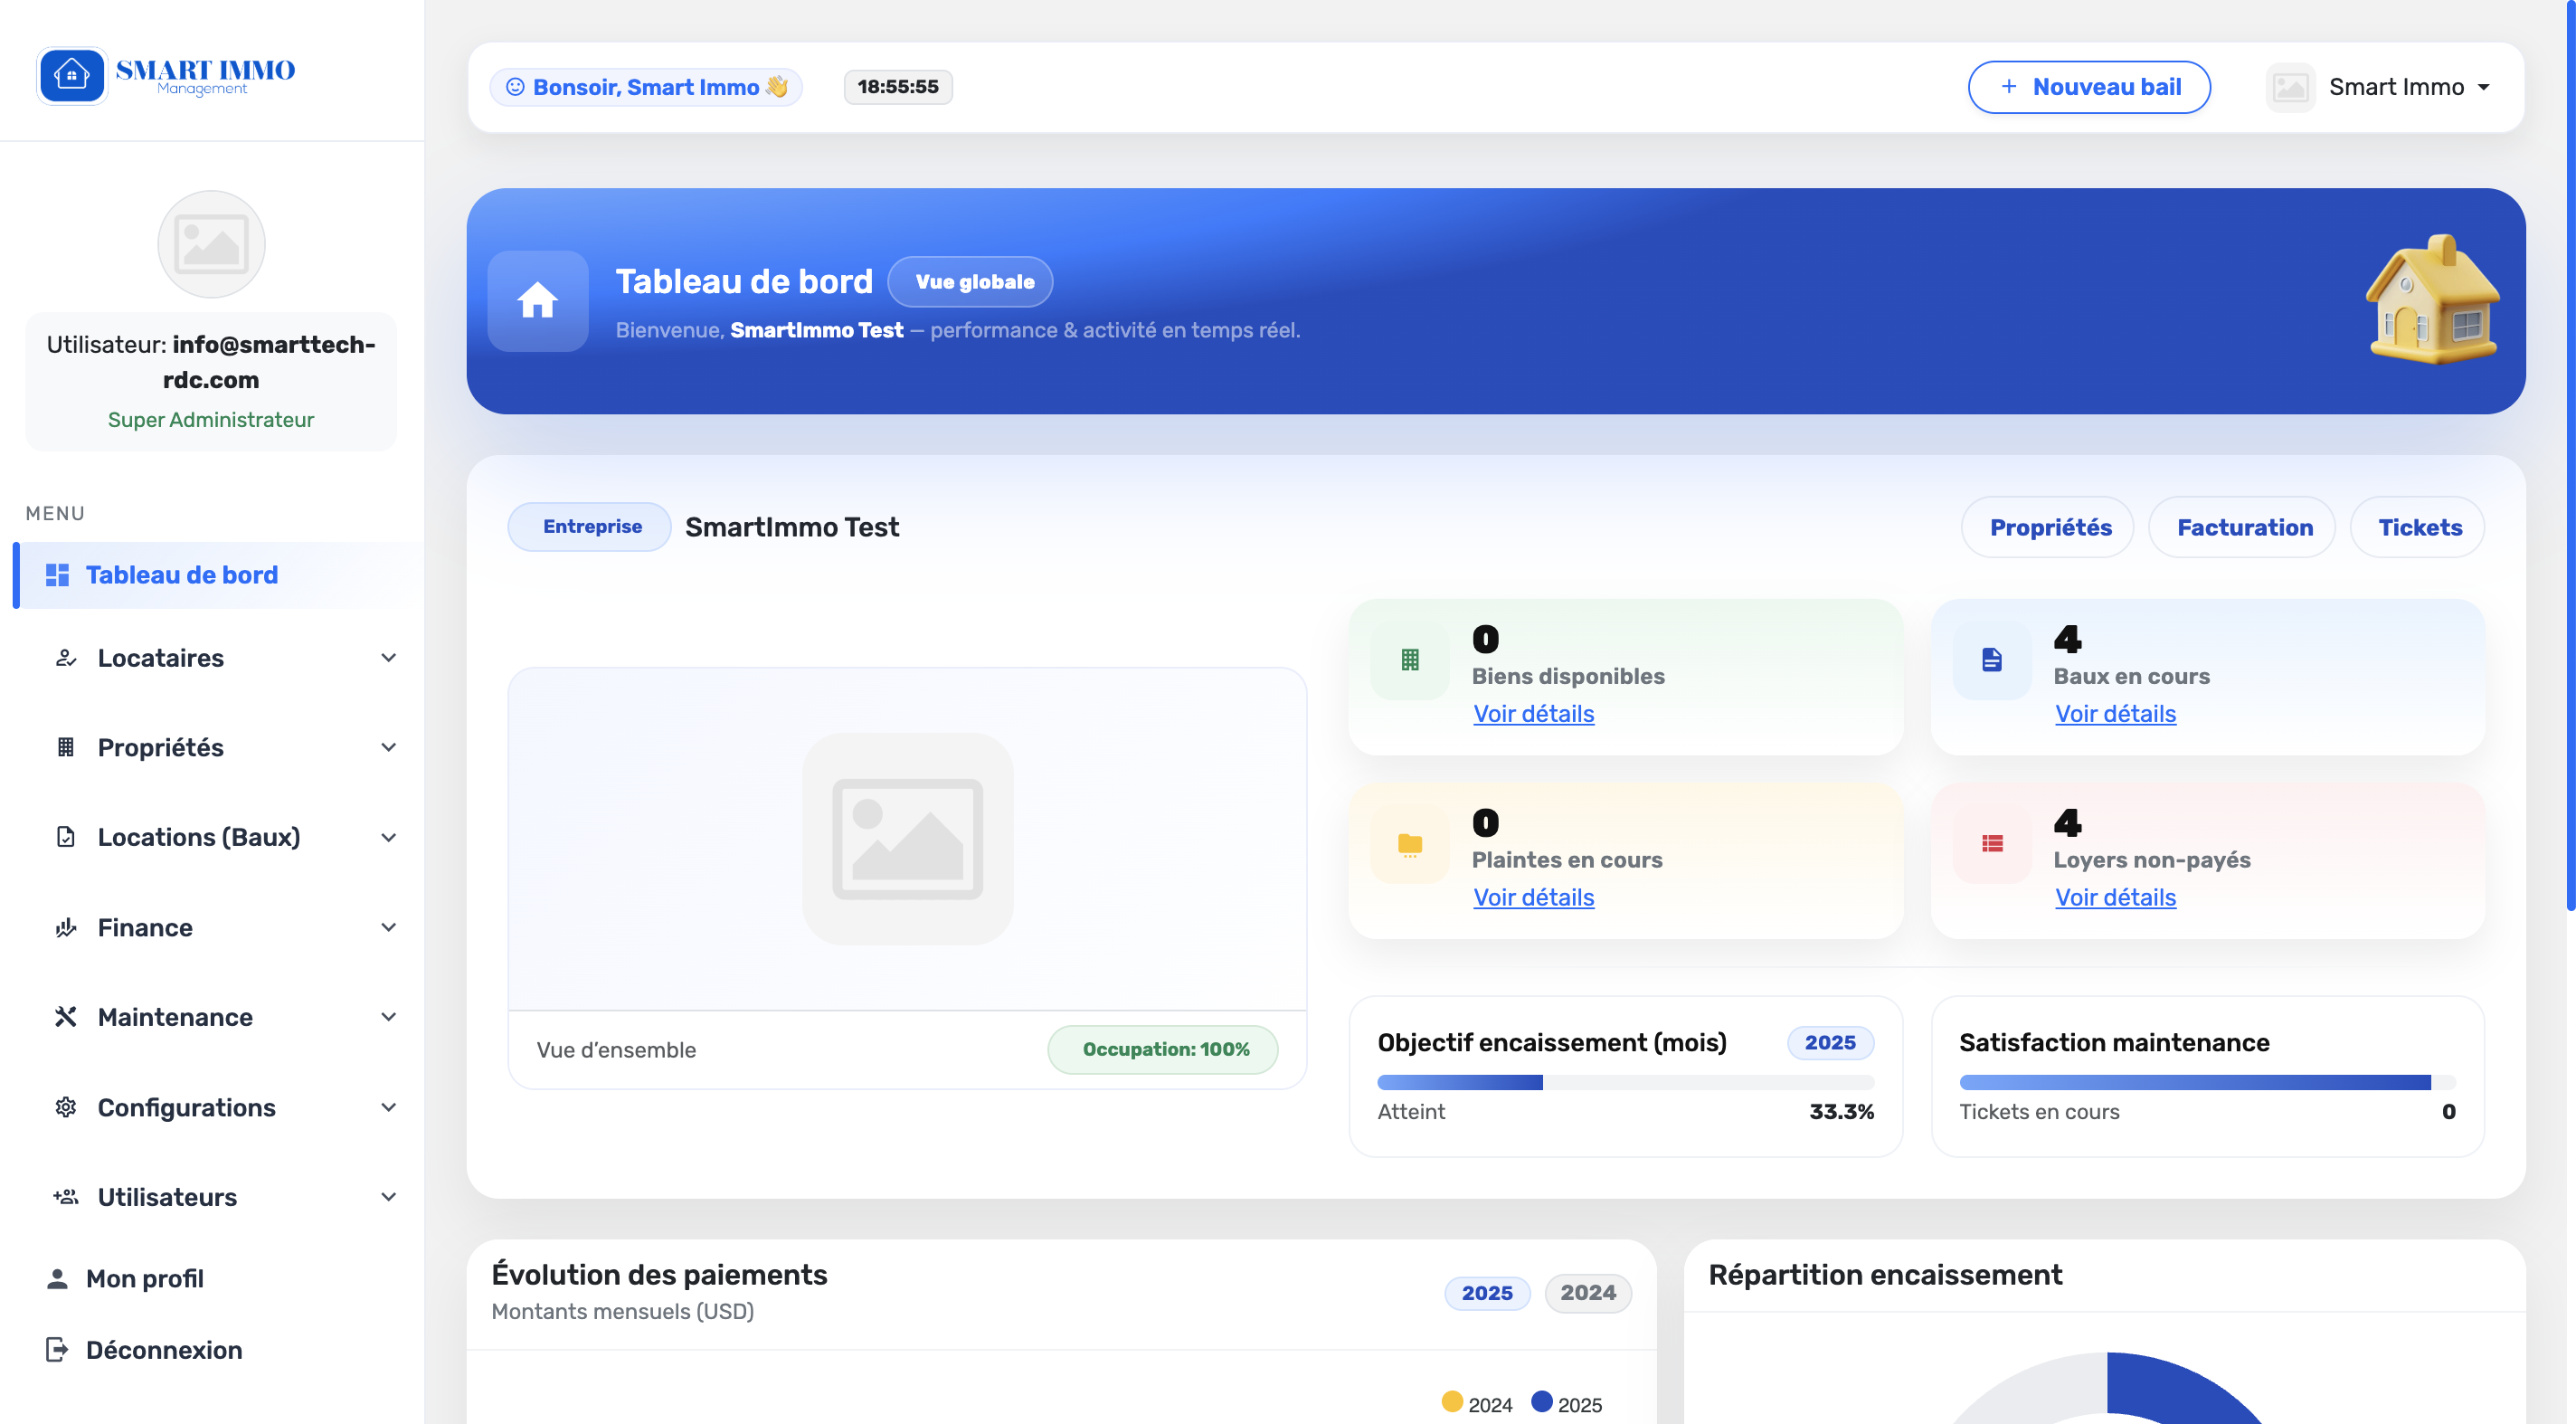Select Tableau de bord menu item
This screenshot has width=2576, height=1424.
(x=181, y=575)
